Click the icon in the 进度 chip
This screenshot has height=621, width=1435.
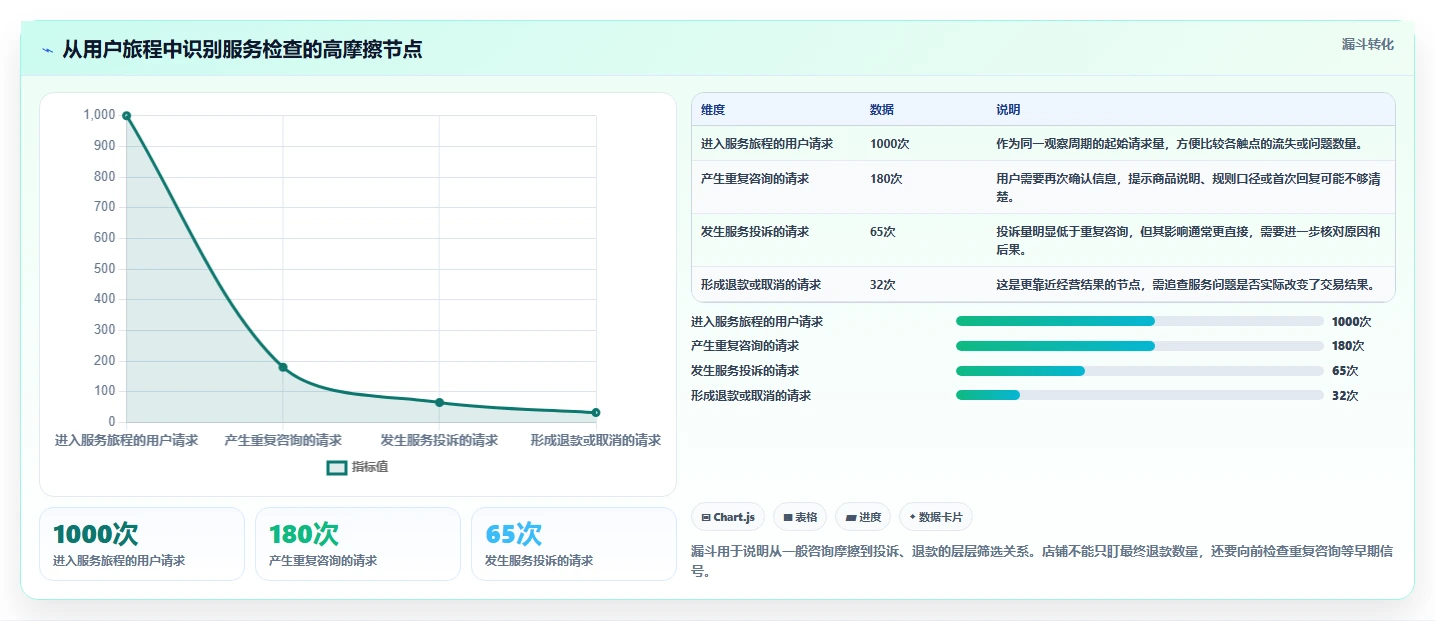click(x=851, y=518)
